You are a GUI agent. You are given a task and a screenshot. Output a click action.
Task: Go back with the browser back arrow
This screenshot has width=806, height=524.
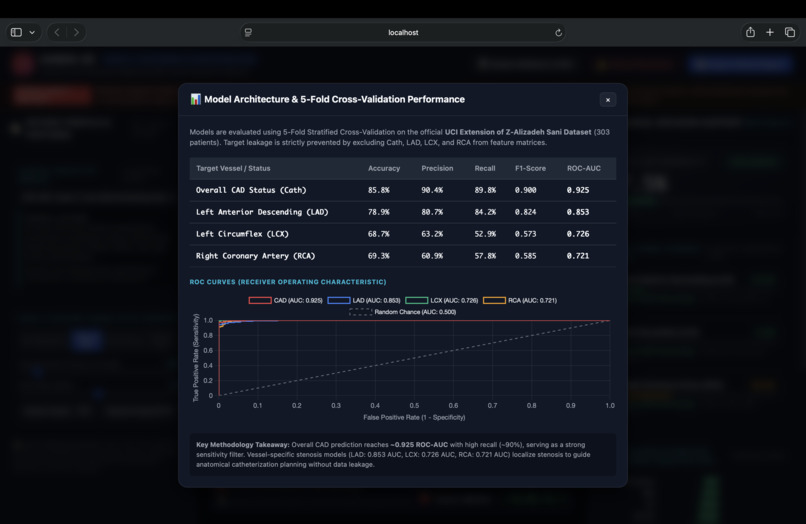(57, 32)
